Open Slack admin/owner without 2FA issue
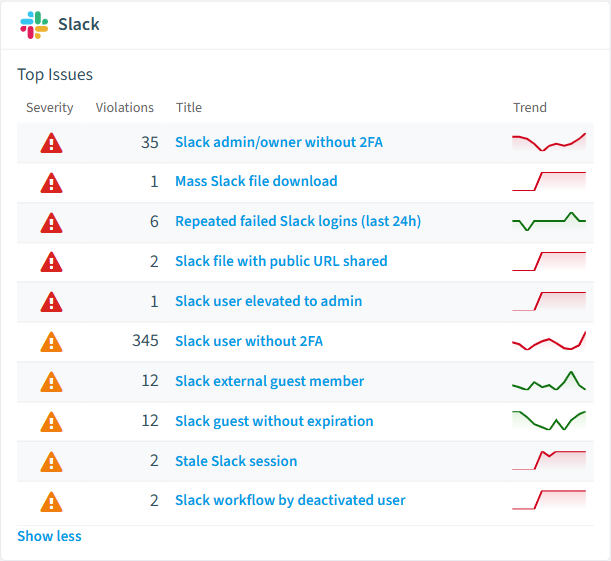Screen dimensions: 611x561 [279, 142]
